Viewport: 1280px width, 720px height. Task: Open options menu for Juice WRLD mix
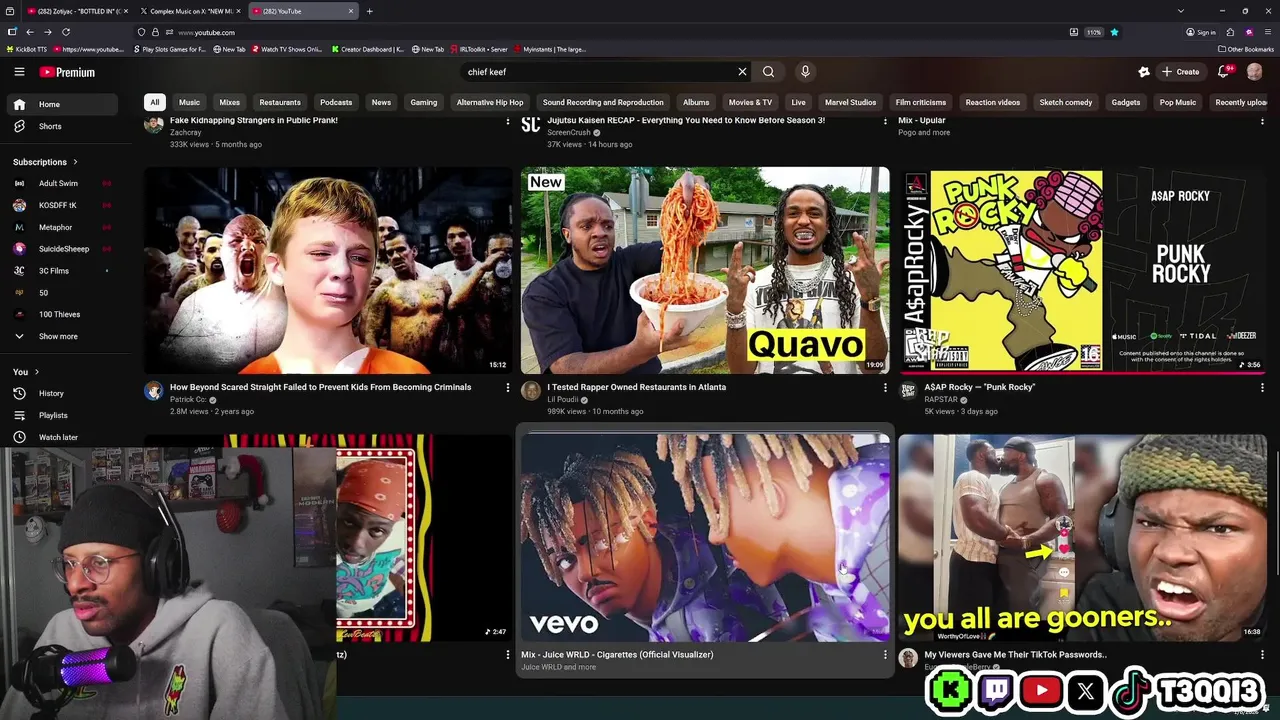(884, 655)
